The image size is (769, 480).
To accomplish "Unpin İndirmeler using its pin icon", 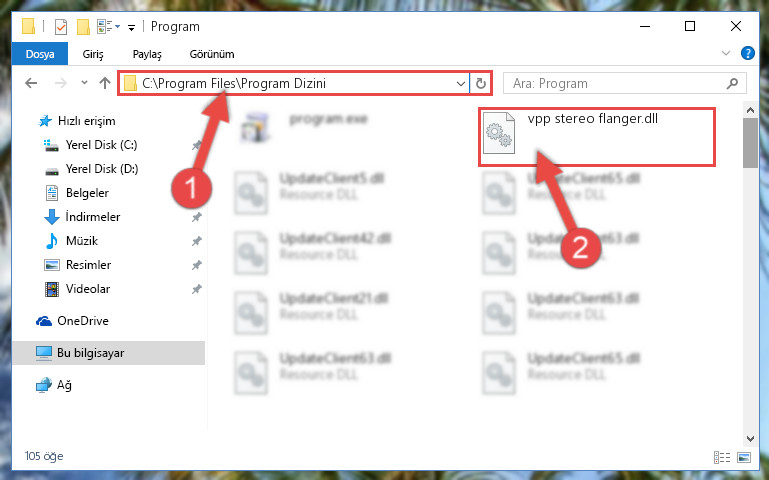I will [197, 217].
